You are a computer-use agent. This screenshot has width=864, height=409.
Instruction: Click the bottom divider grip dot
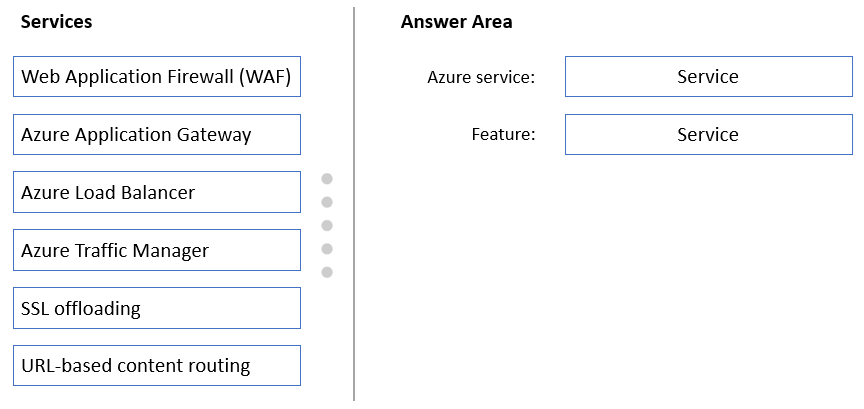(x=327, y=272)
